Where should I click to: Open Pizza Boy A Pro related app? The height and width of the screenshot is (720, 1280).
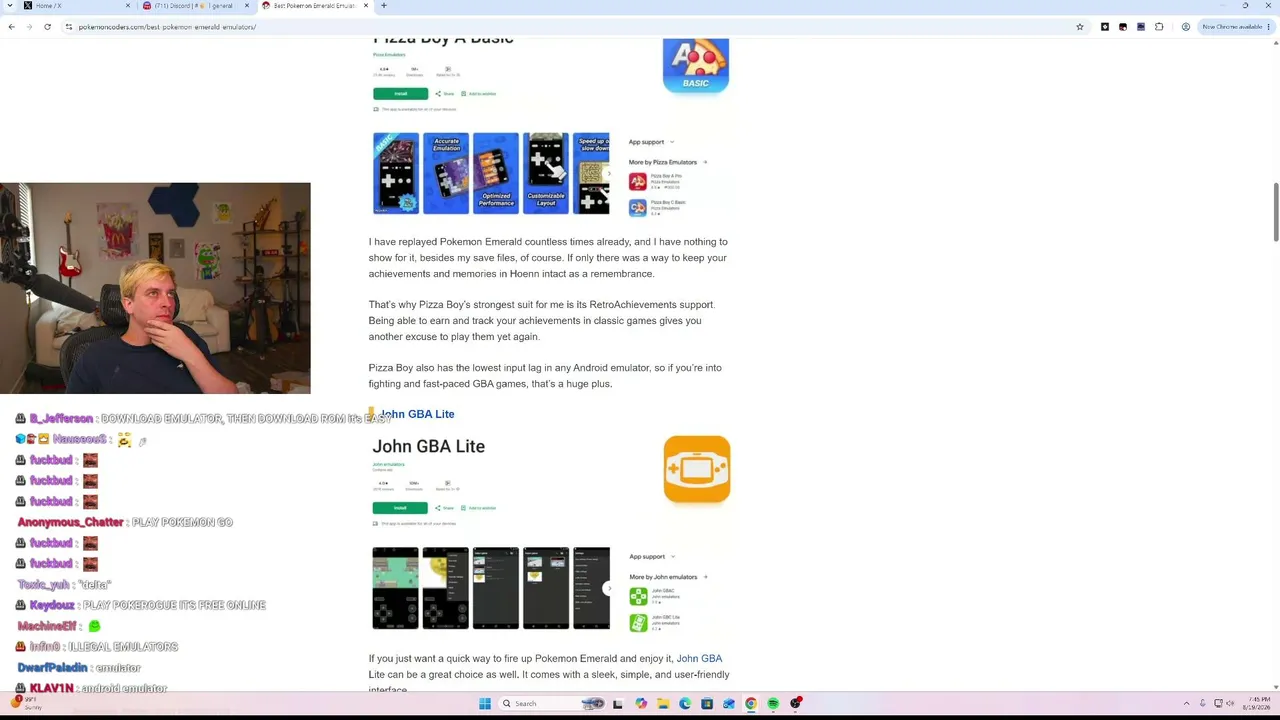pos(638,181)
